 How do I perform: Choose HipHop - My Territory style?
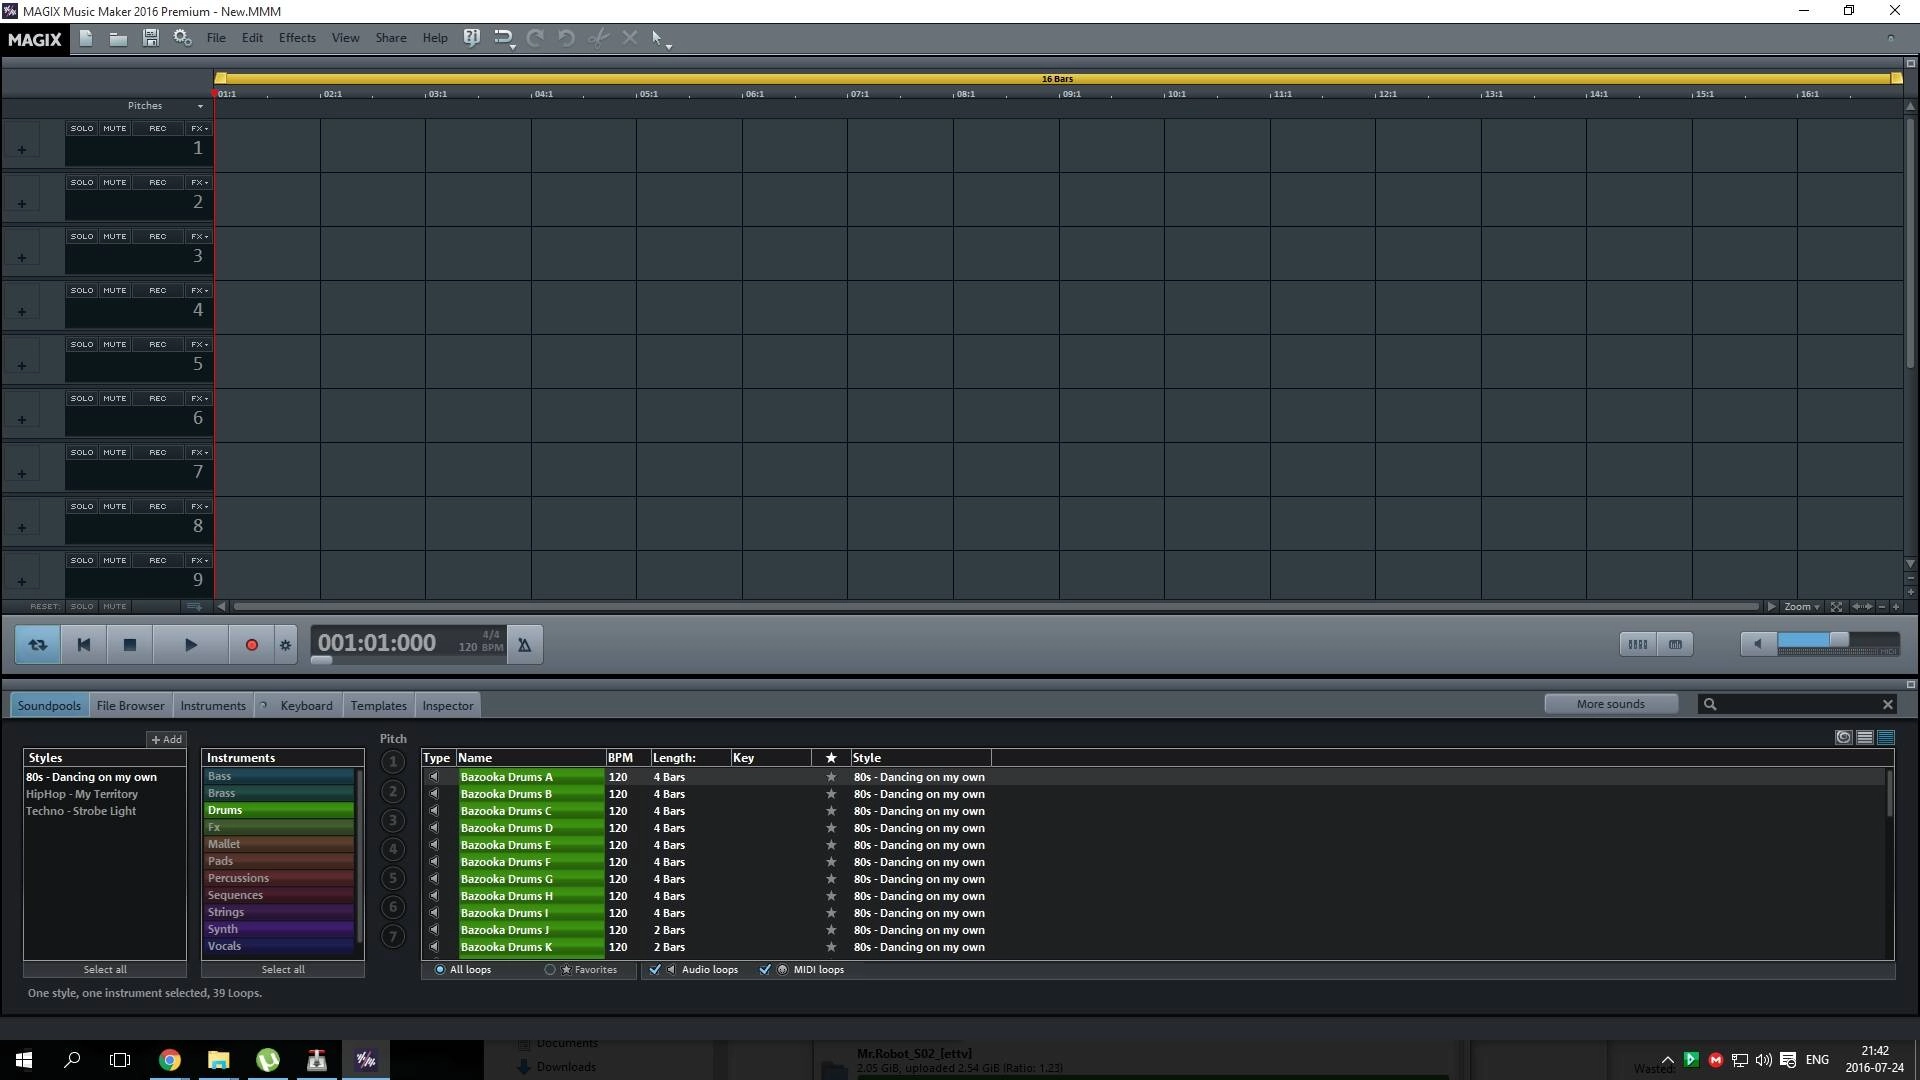82,794
